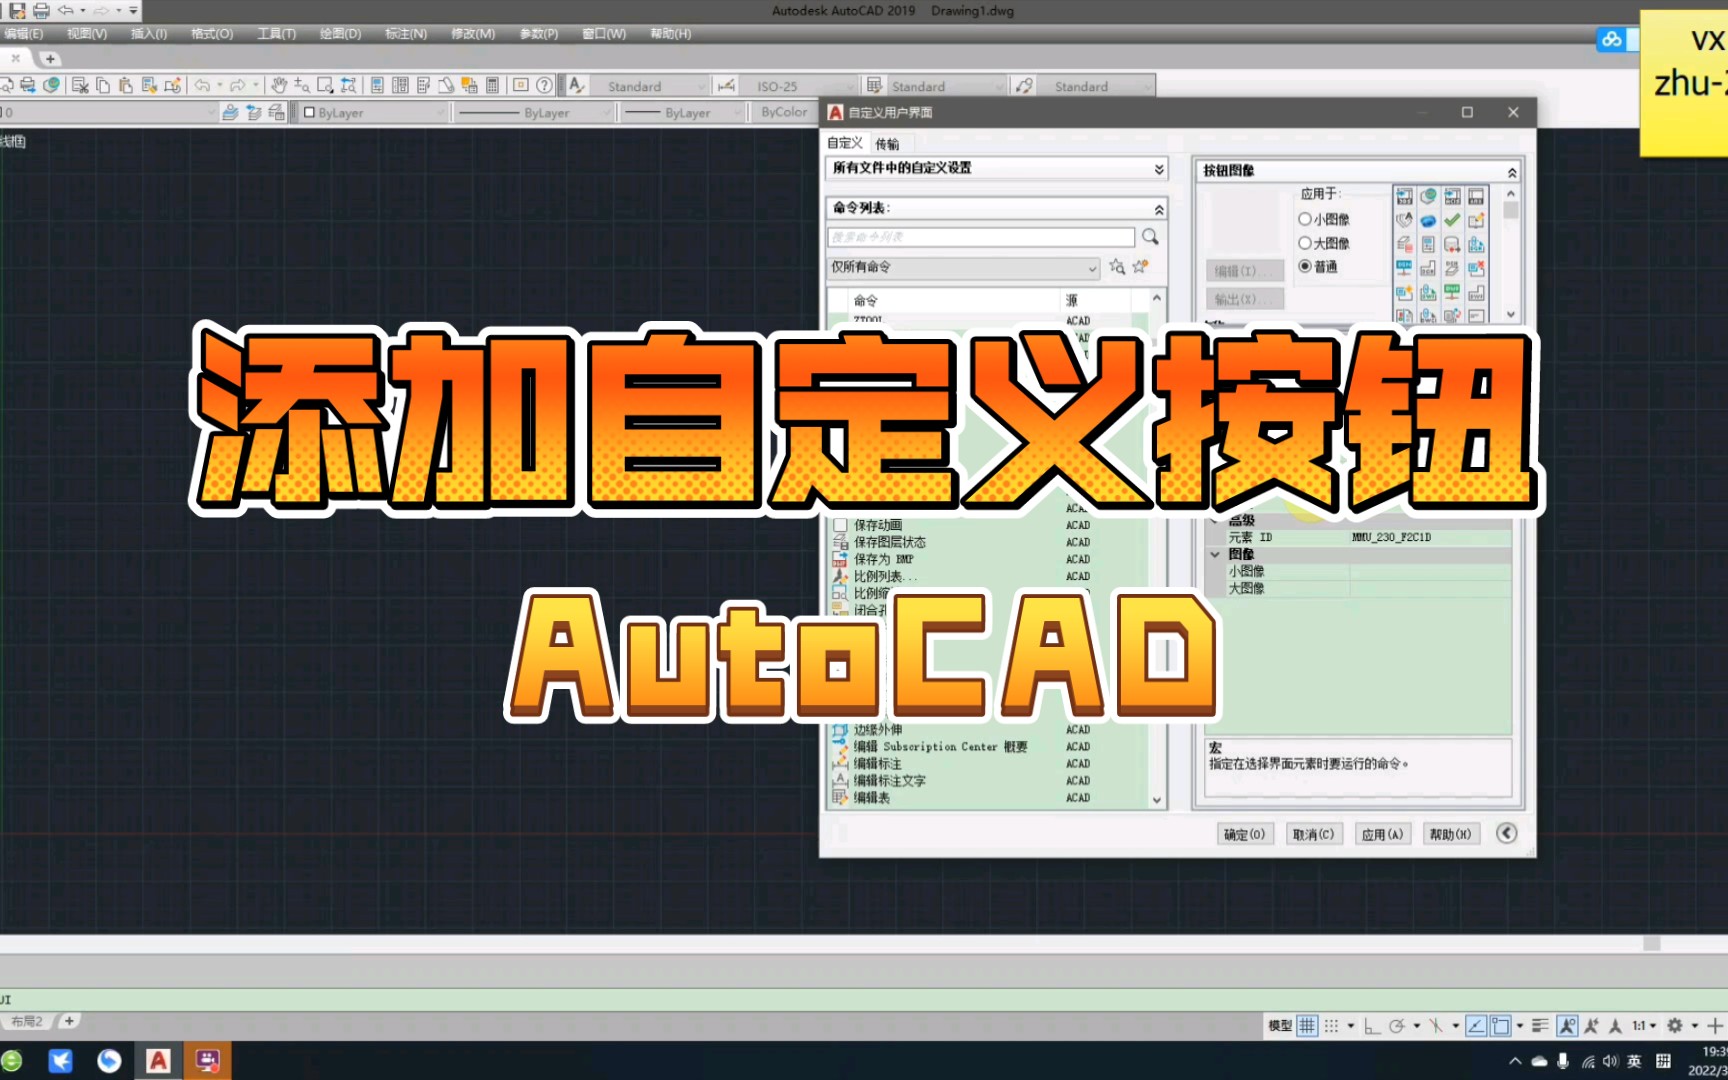Toggle 2D Object Snap in status bar

1500,1025
